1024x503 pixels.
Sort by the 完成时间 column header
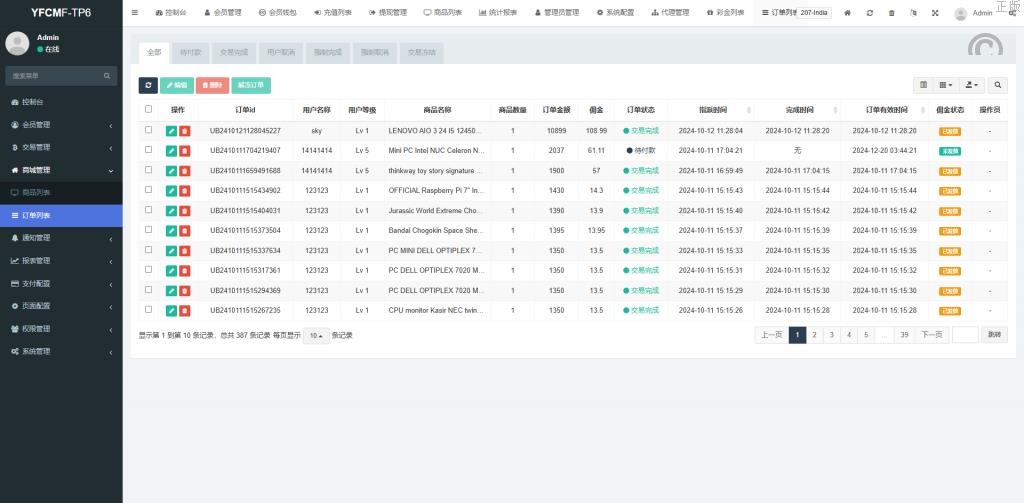[x=797, y=109]
